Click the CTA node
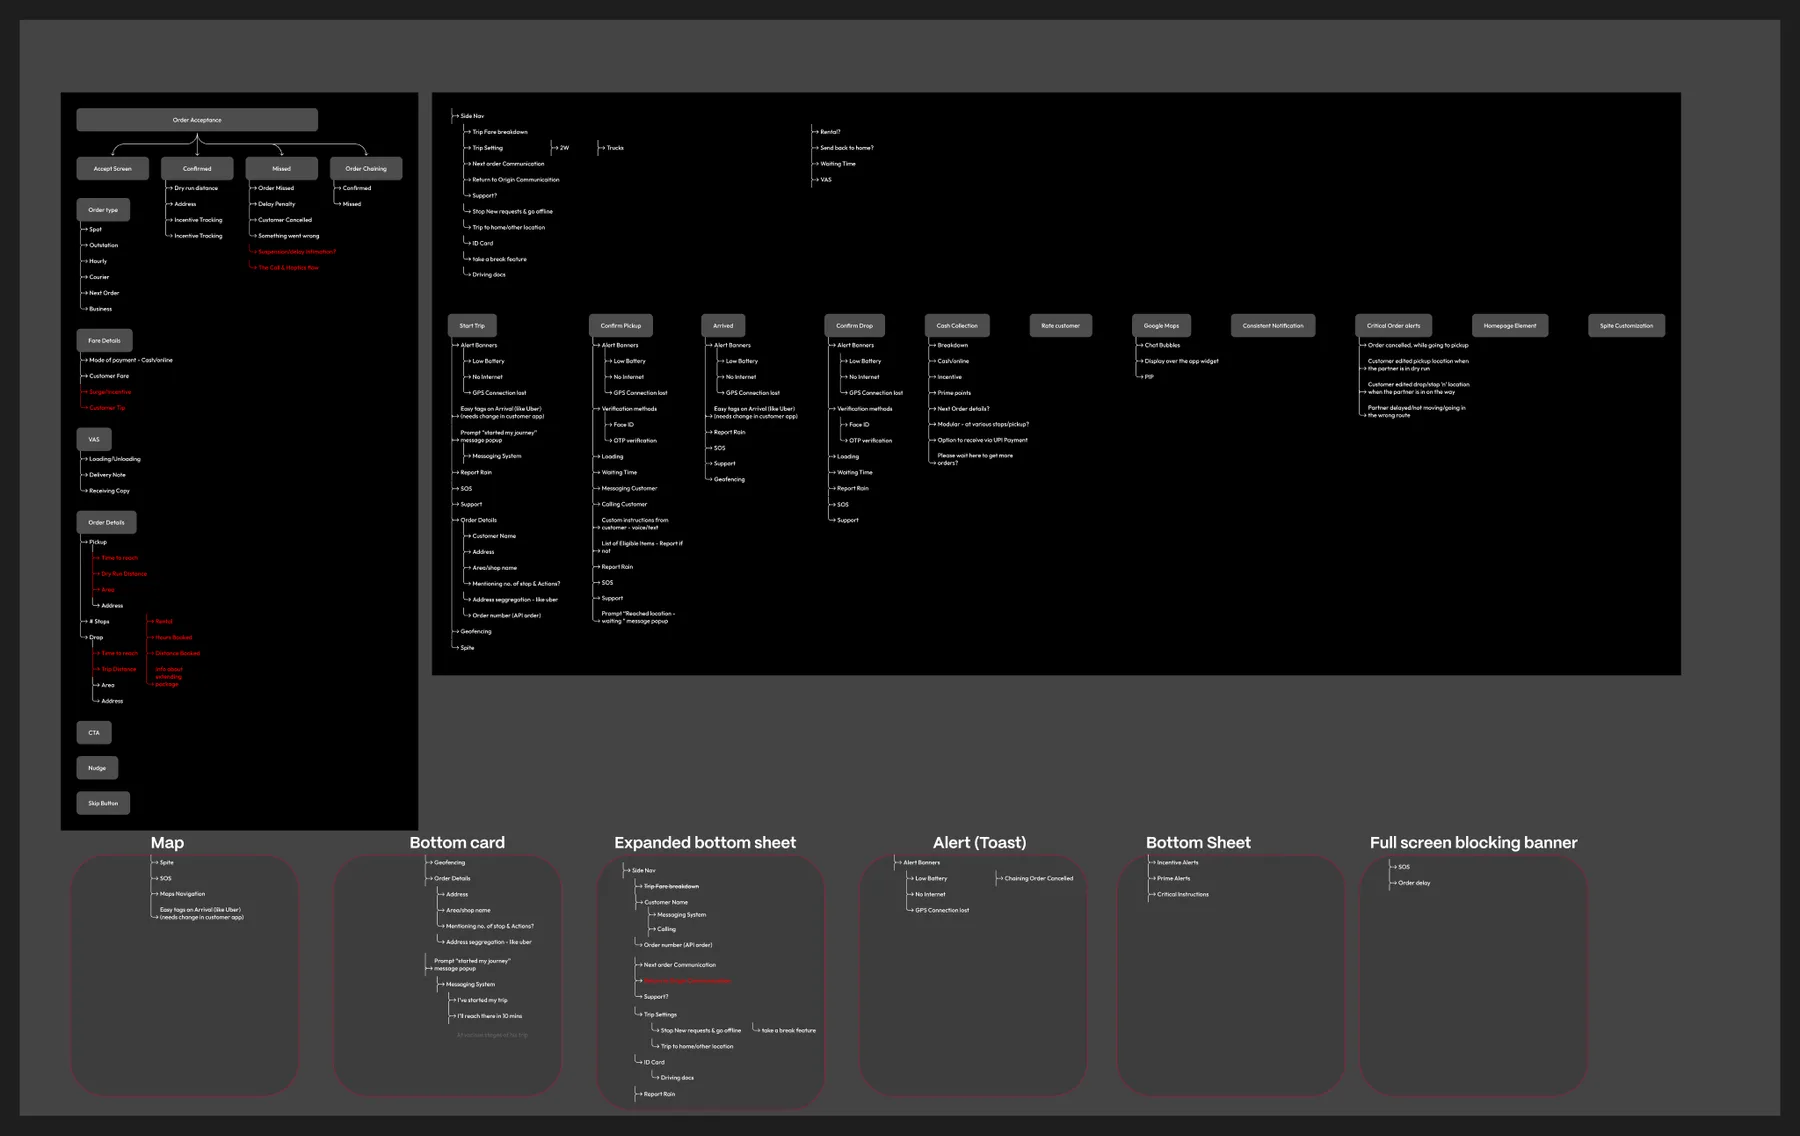The width and height of the screenshot is (1800, 1136). pyautogui.click(x=94, y=733)
